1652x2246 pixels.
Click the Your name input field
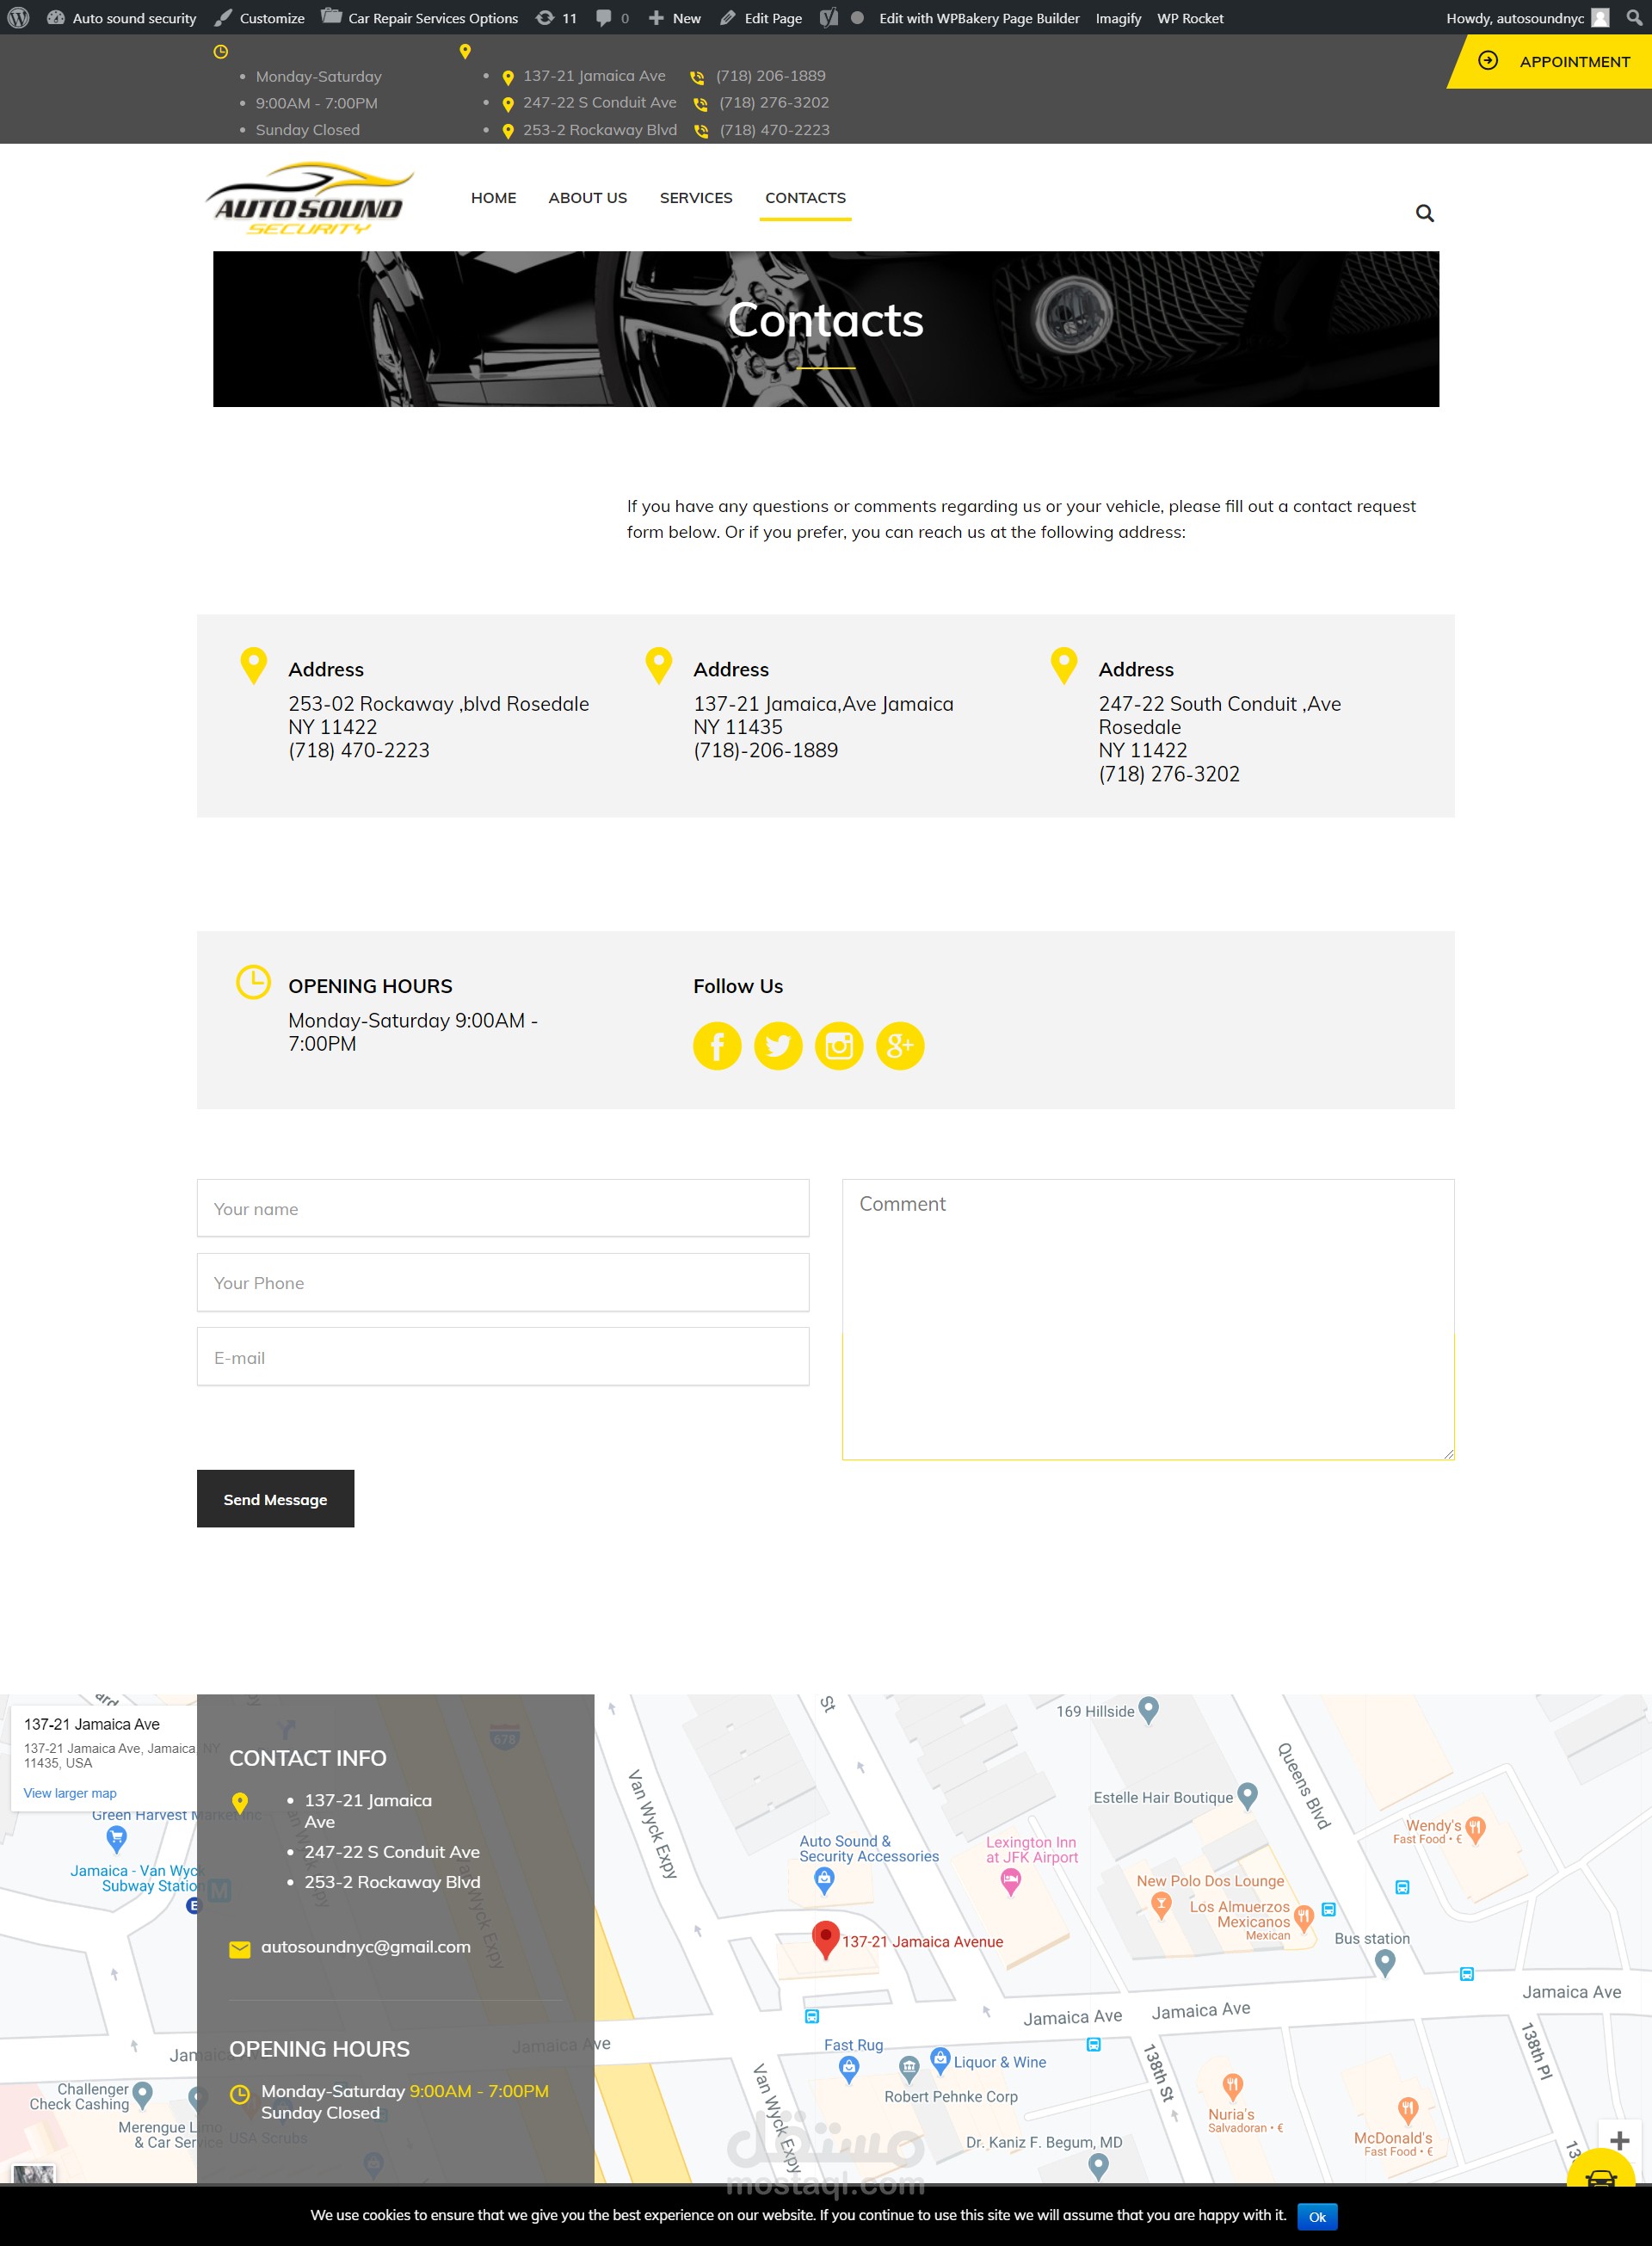pyautogui.click(x=502, y=1206)
